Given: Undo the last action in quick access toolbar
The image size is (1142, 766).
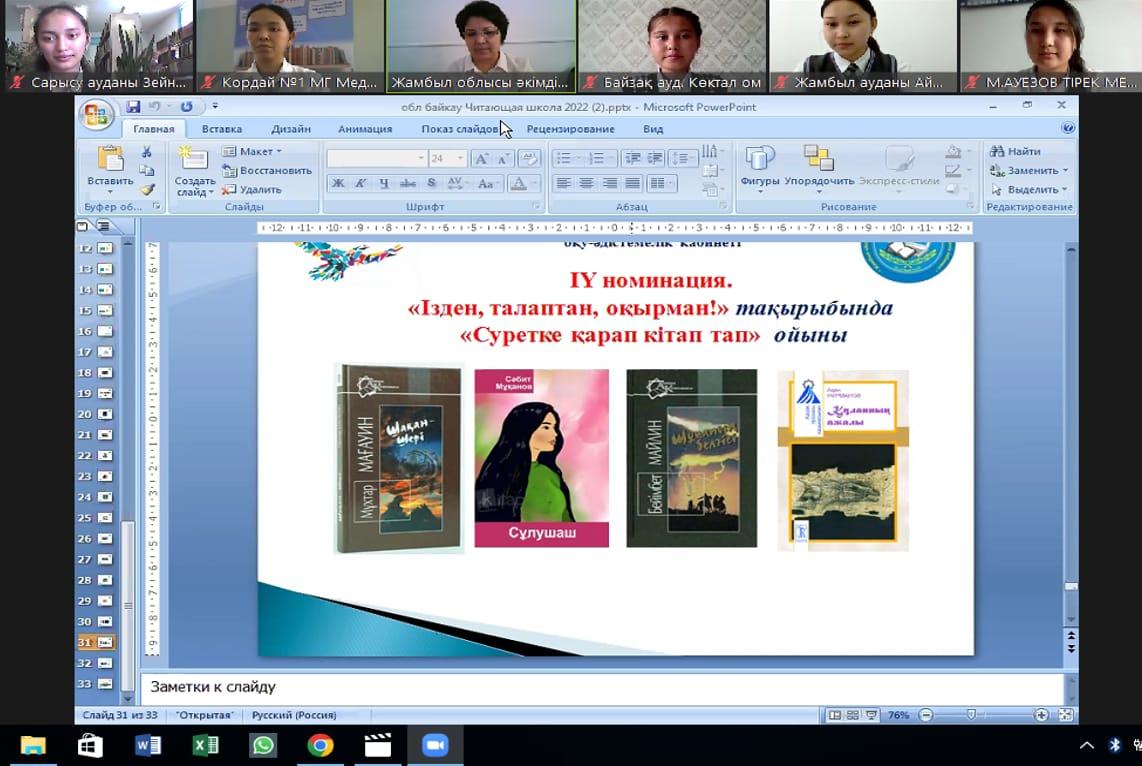Looking at the screenshot, I should [154, 107].
